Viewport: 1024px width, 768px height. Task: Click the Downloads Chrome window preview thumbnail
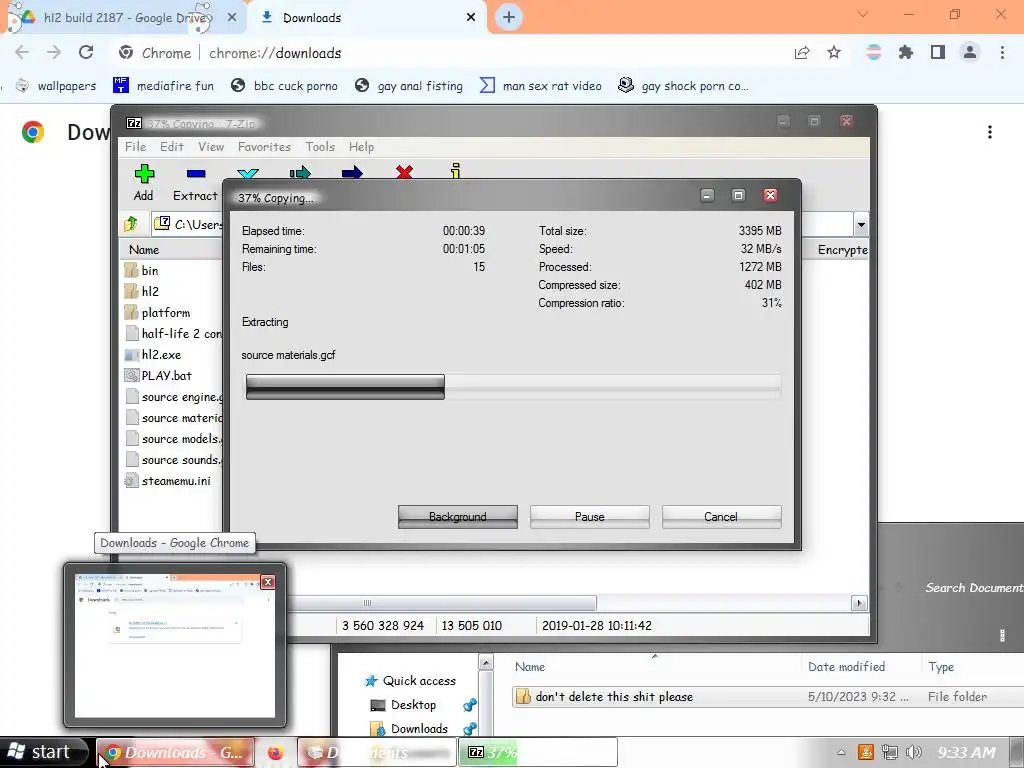click(x=174, y=645)
